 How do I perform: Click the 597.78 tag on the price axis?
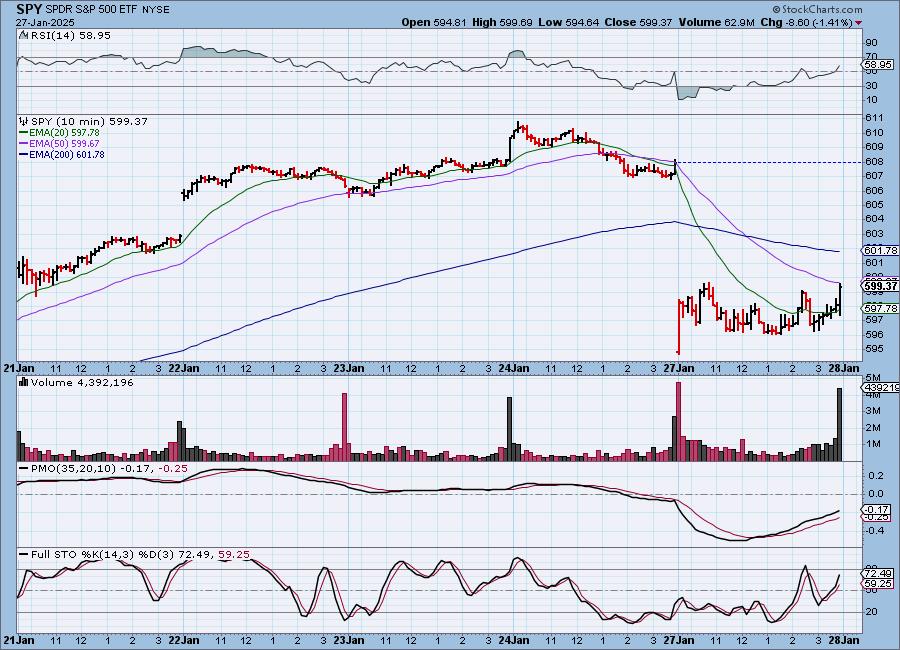point(880,308)
